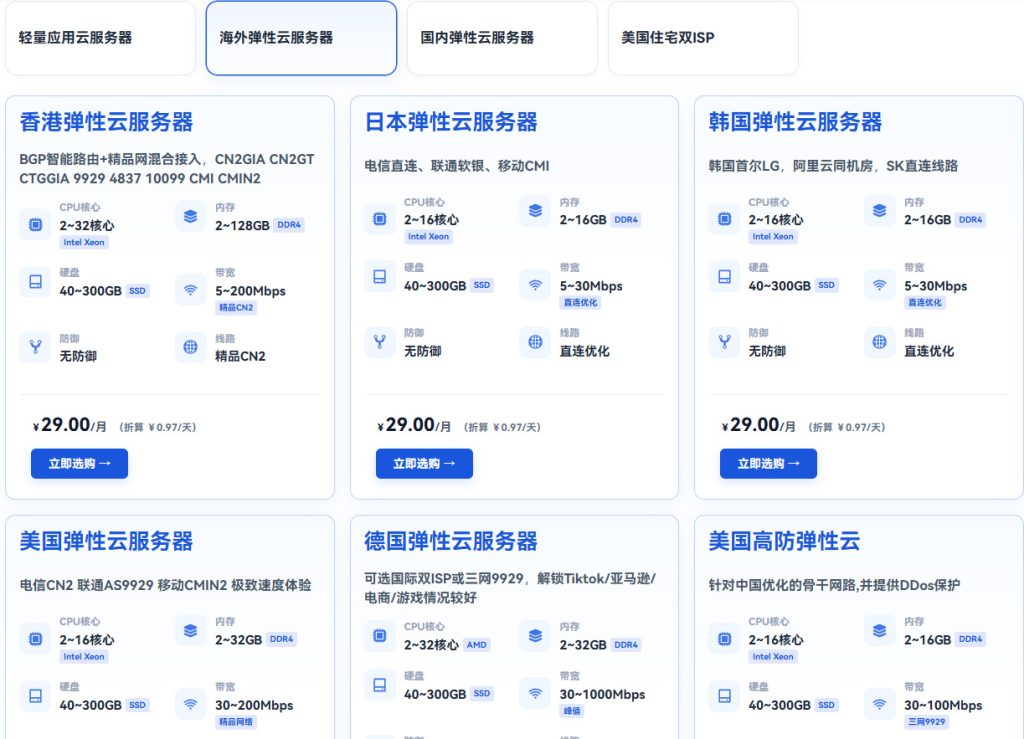Click the memory icon in the 美国高防 card

coord(880,631)
